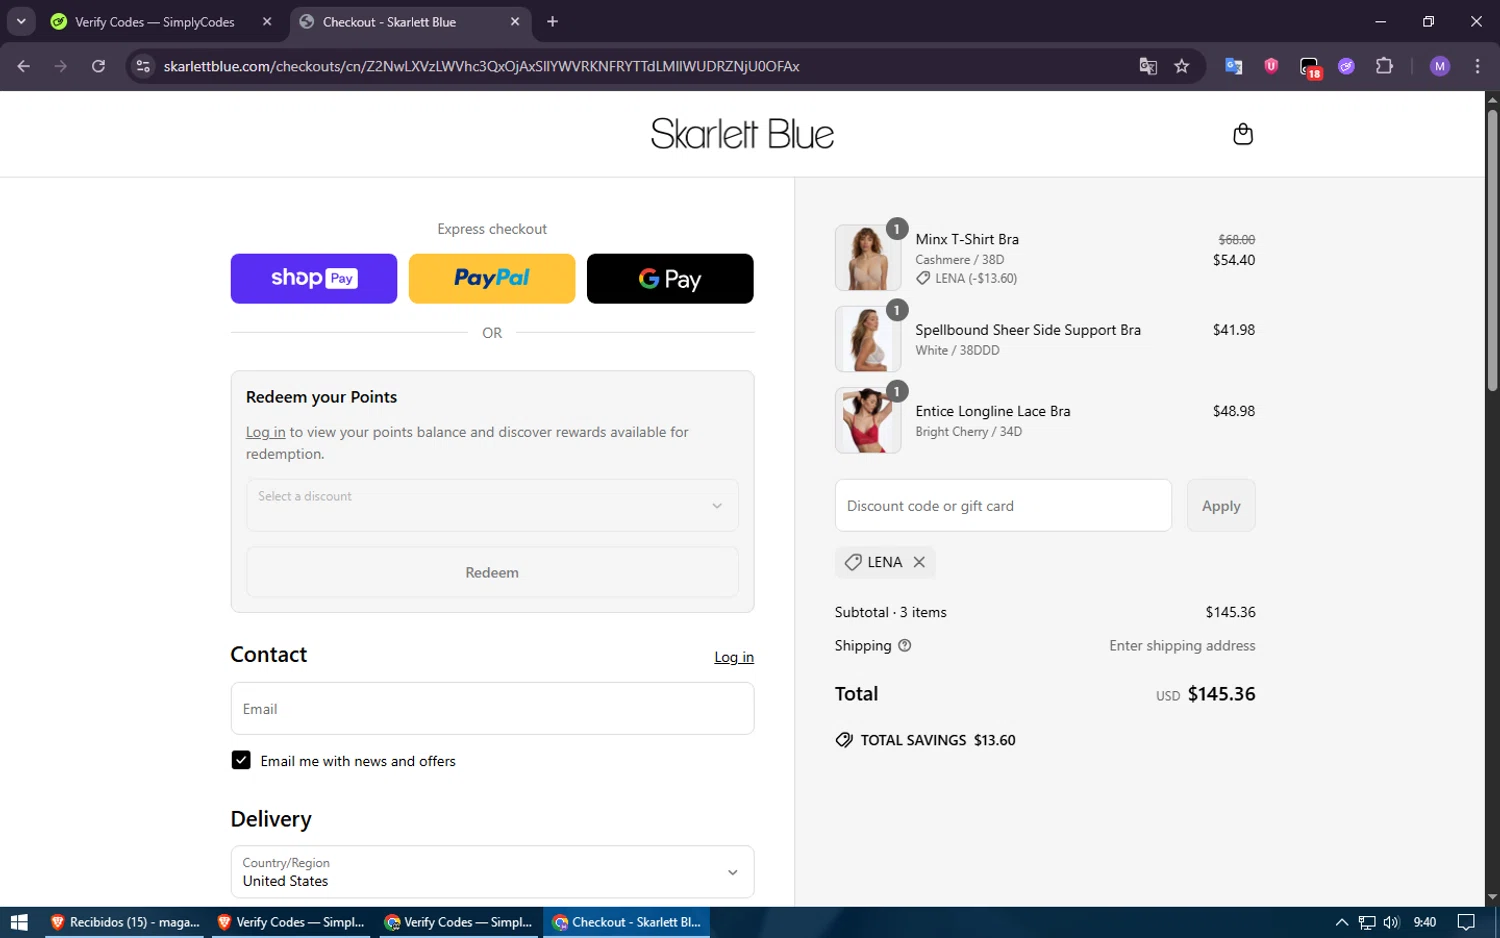Pay with Google Pay express checkout
1500x938 pixels.
pyautogui.click(x=670, y=278)
